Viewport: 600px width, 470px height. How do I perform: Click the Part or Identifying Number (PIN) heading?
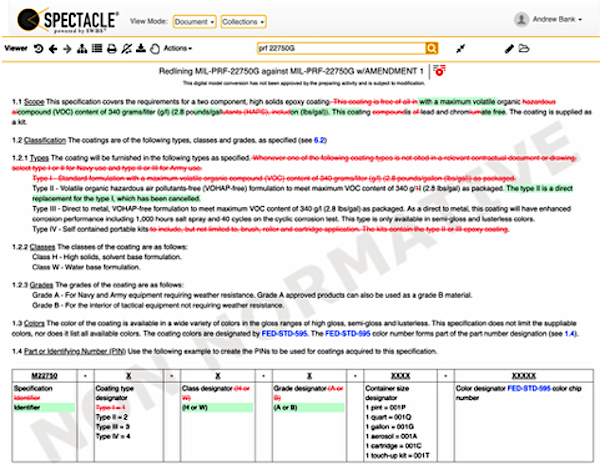click(x=75, y=351)
